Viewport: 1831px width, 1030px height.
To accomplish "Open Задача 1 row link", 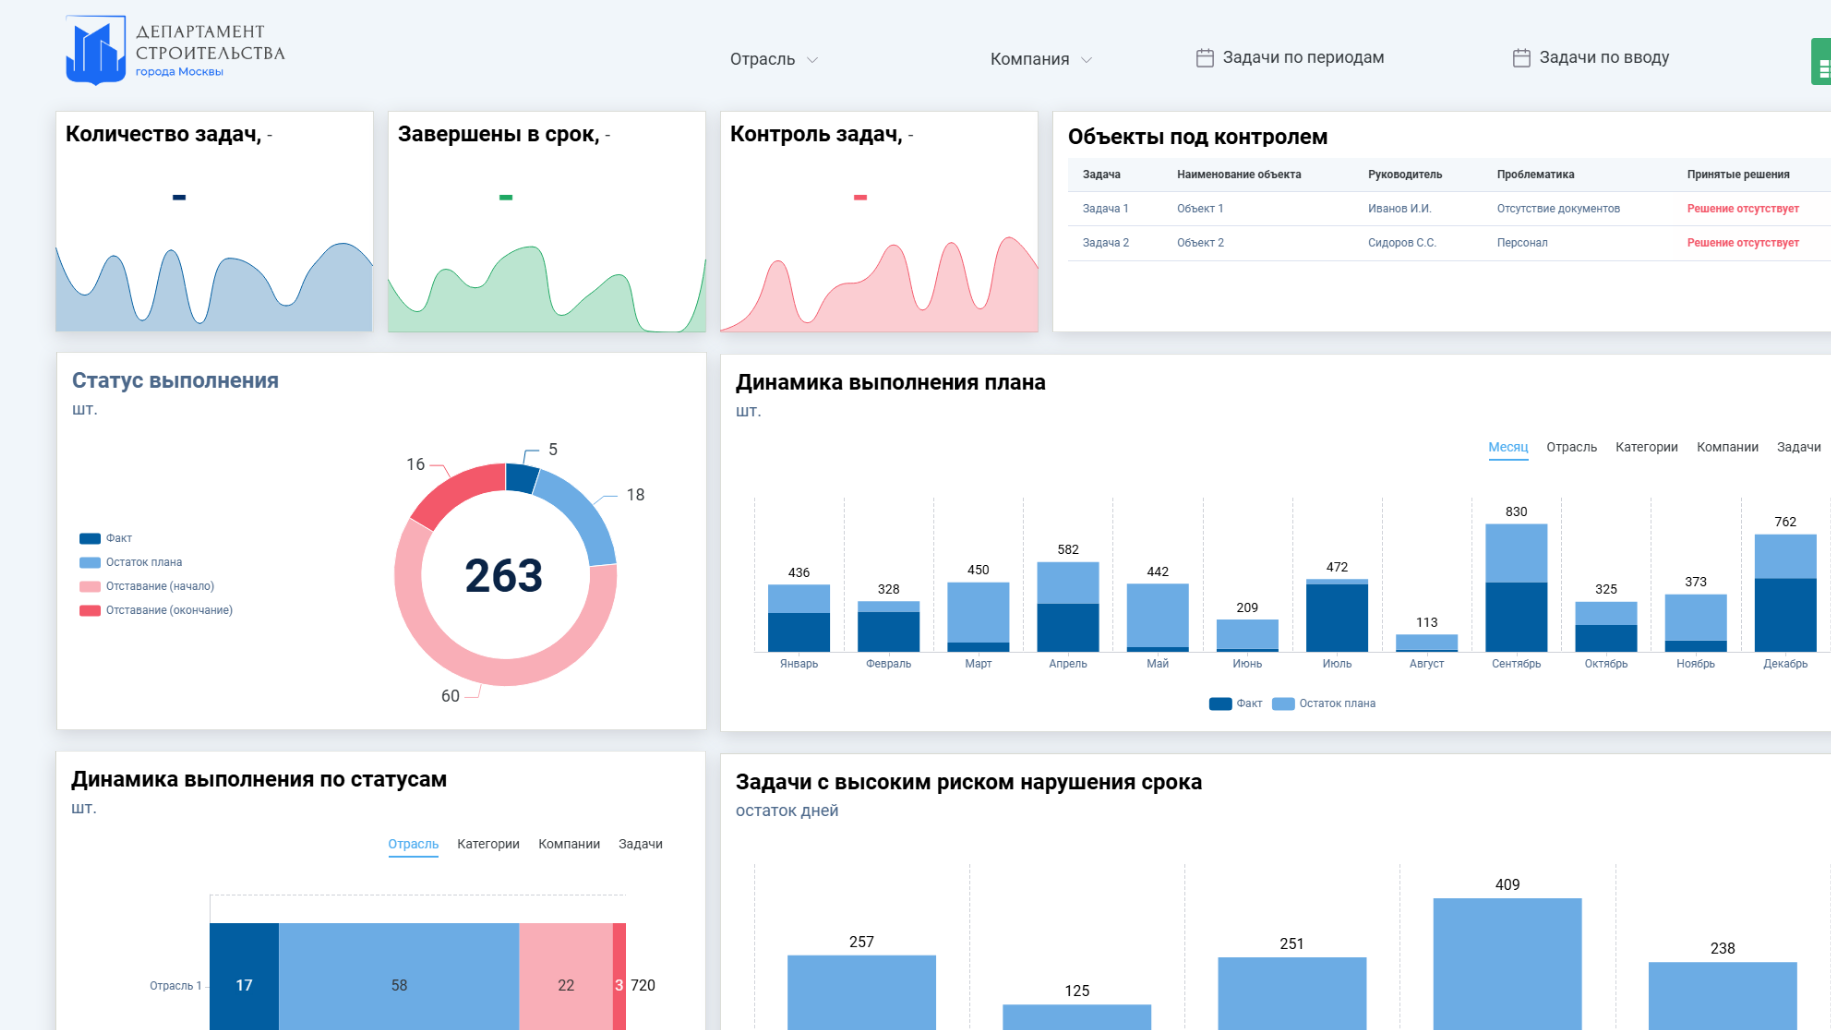I will [x=1105, y=209].
